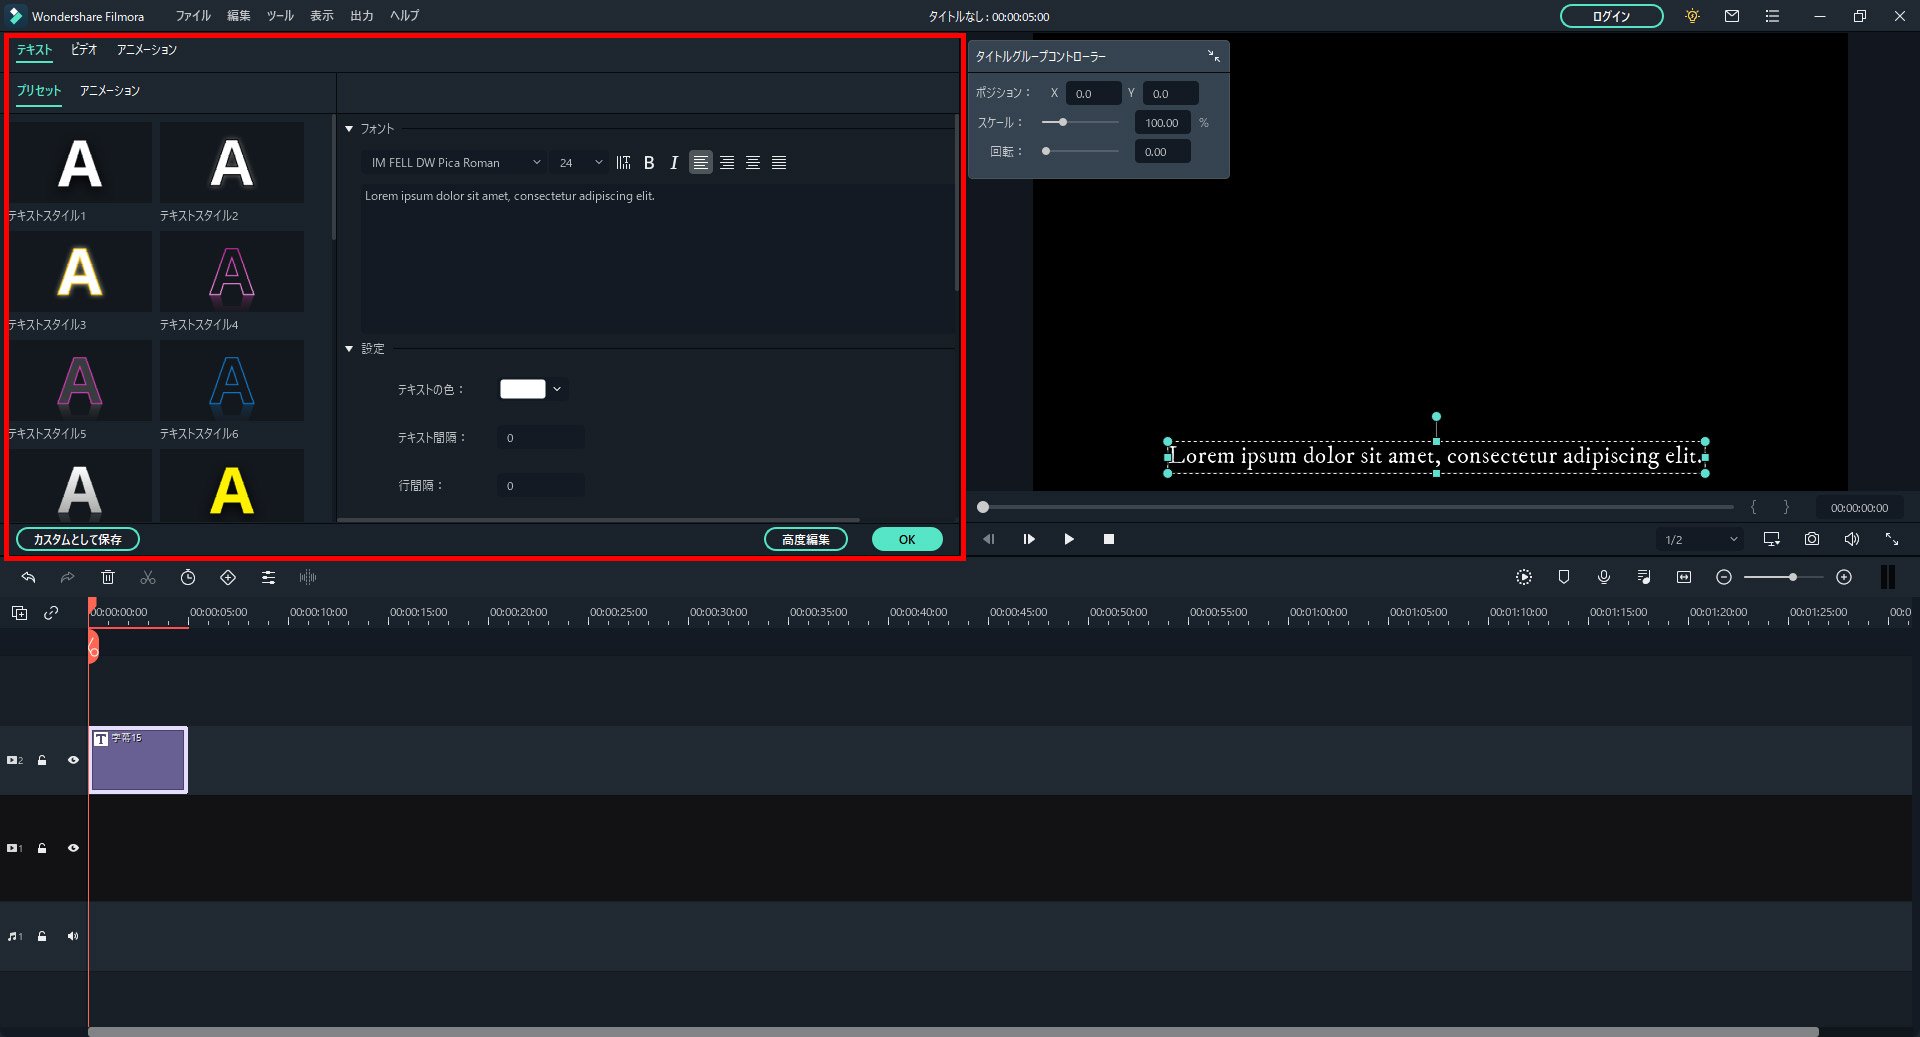Viewport: 1920px width, 1037px height.
Task: Open the ファイル menu
Action: (193, 16)
